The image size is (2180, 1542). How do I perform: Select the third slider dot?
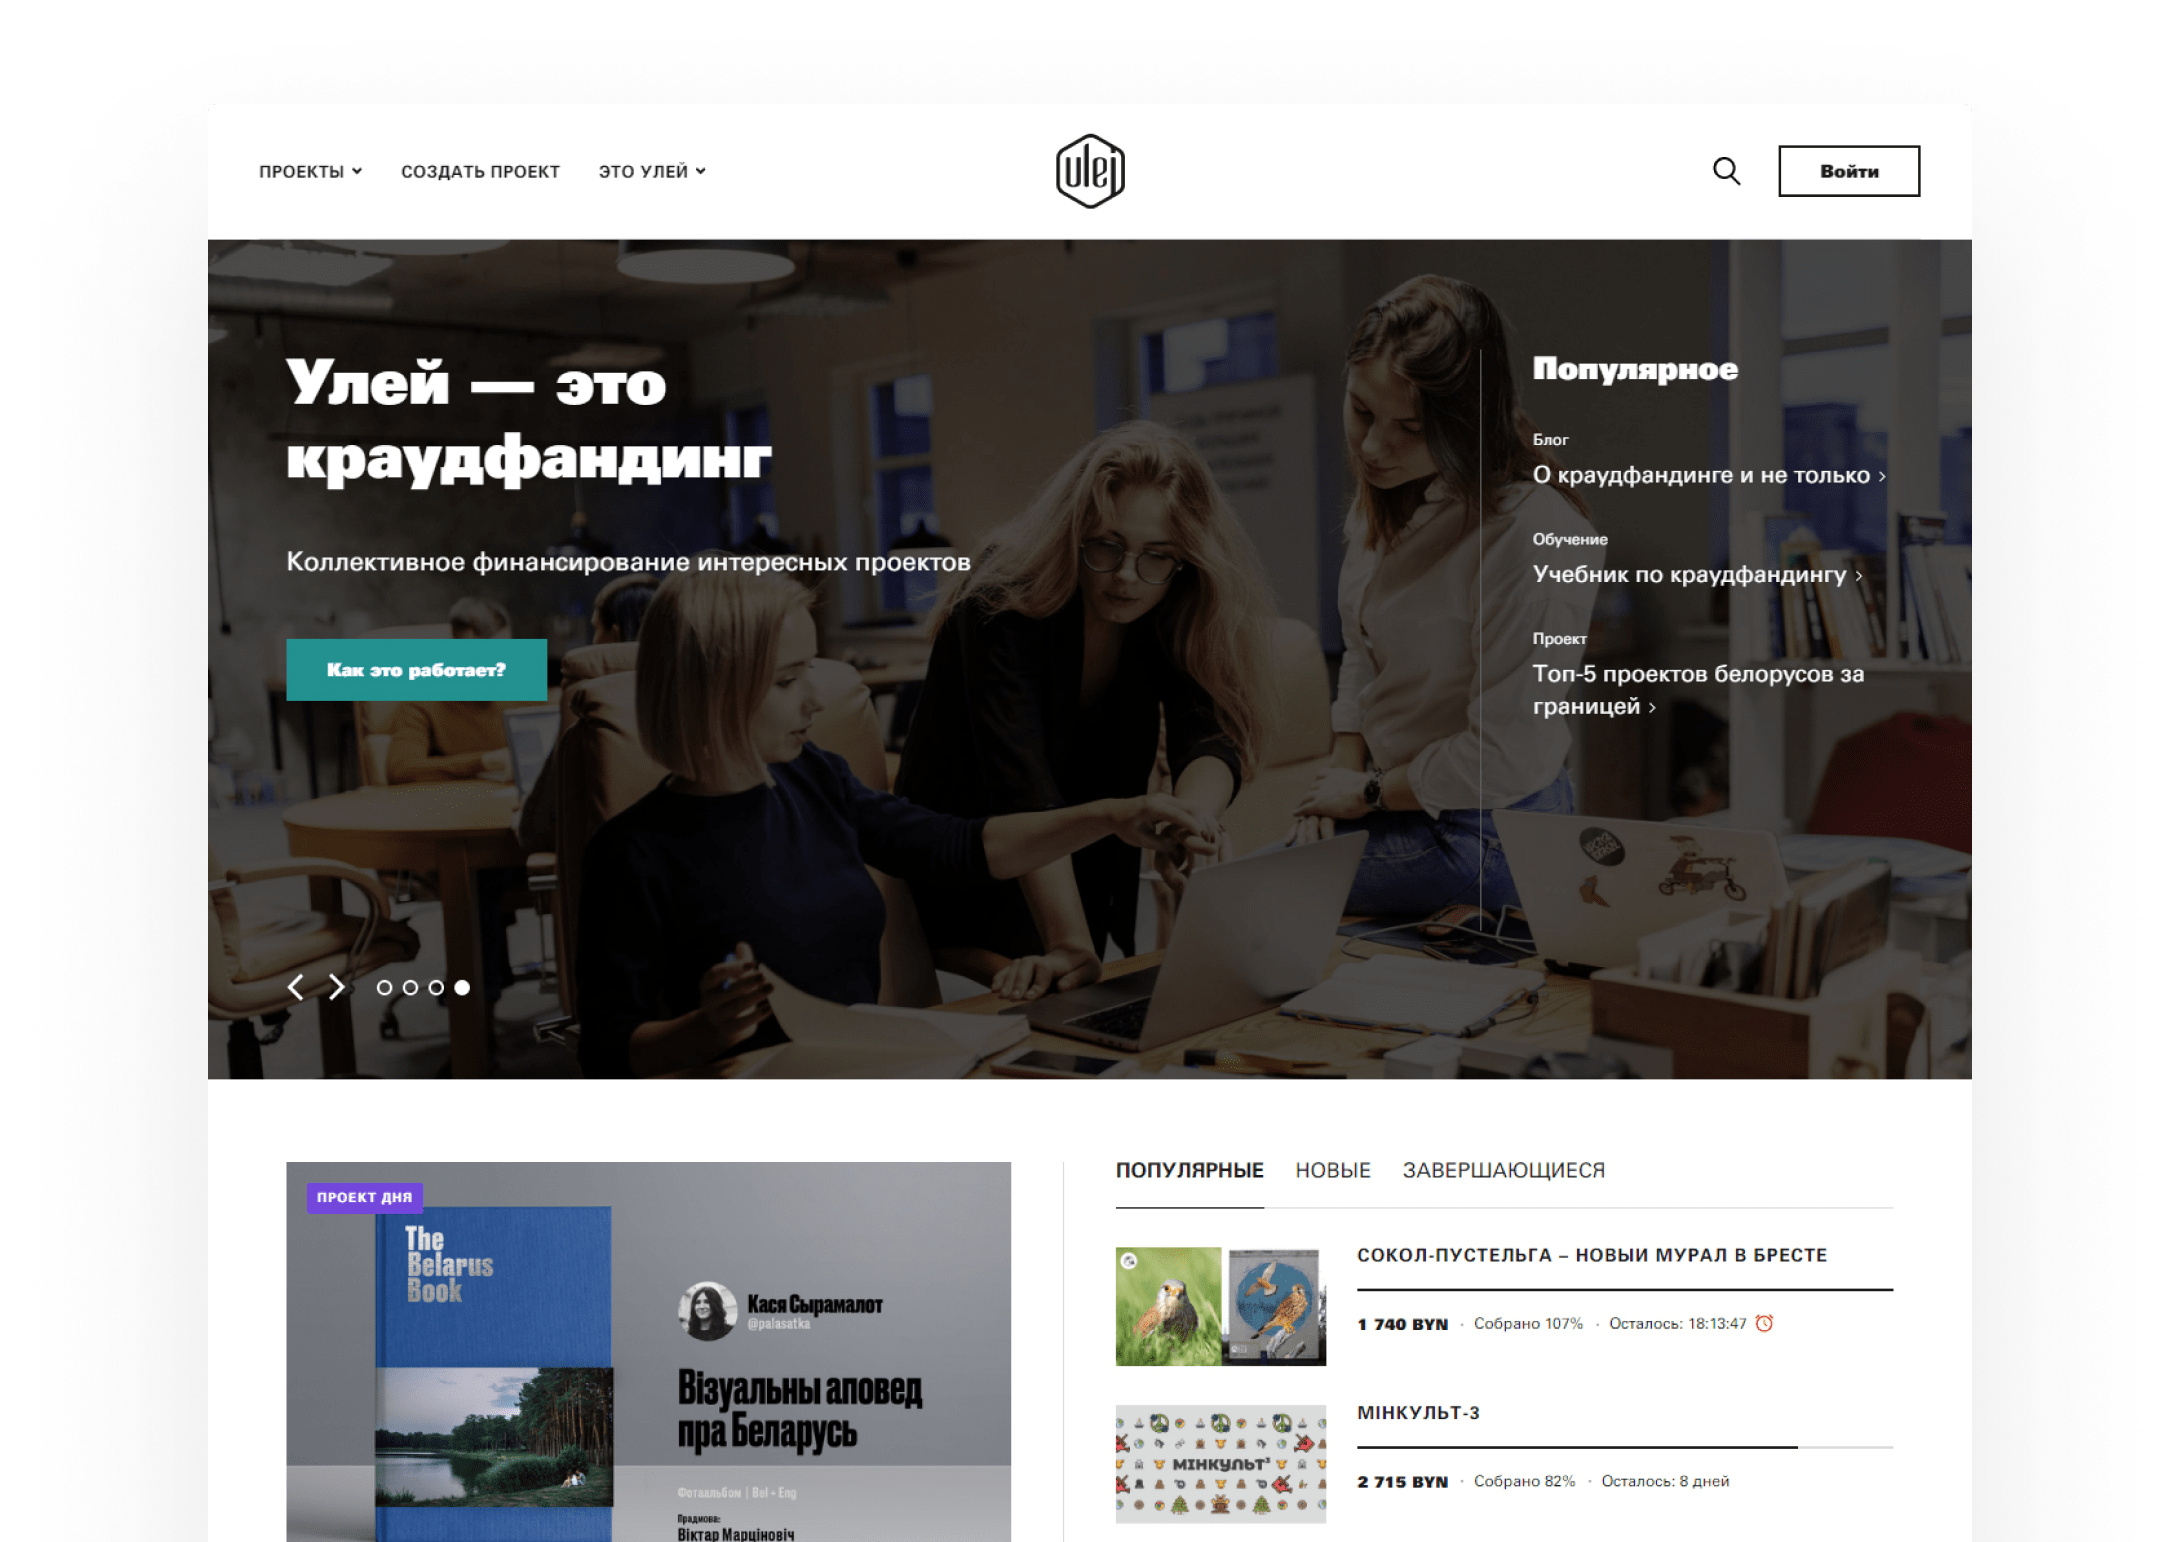[x=436, y=987]
